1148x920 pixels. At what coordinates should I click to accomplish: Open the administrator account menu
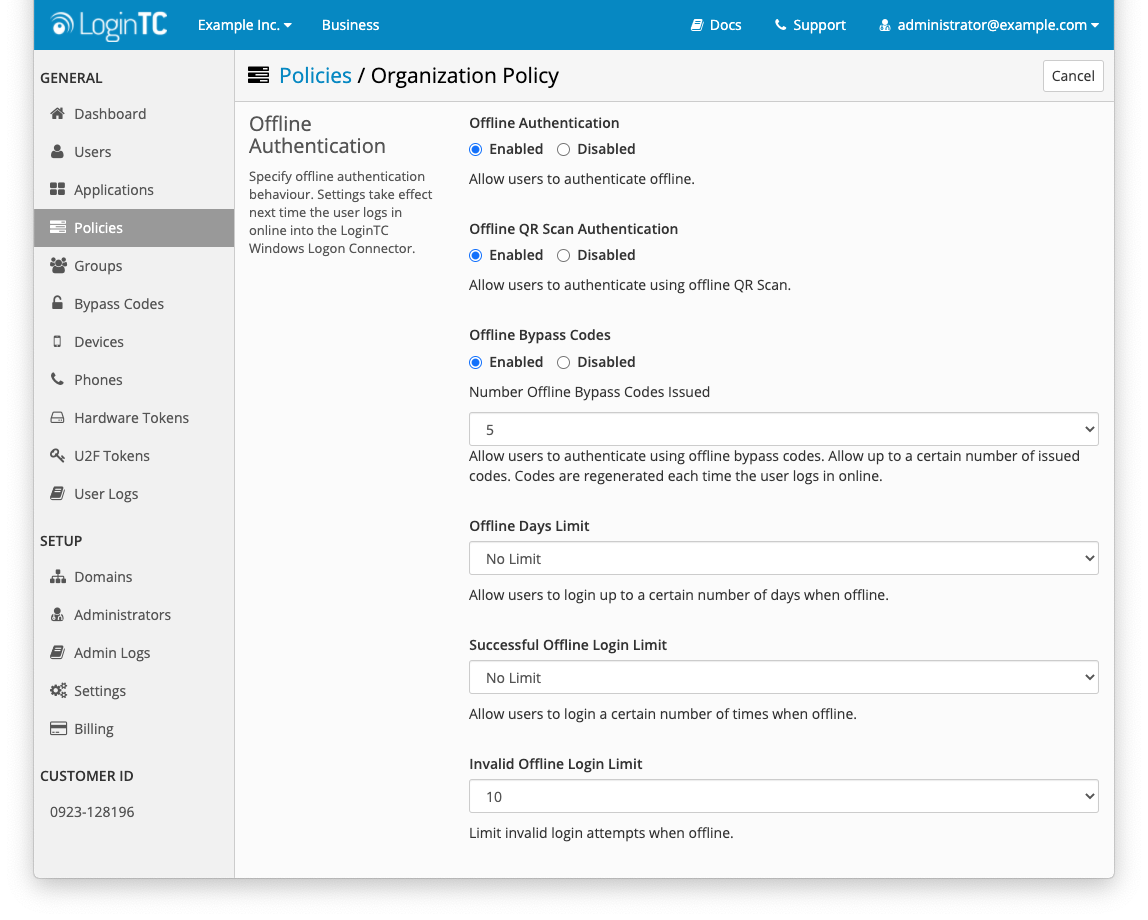coord(988,25)
